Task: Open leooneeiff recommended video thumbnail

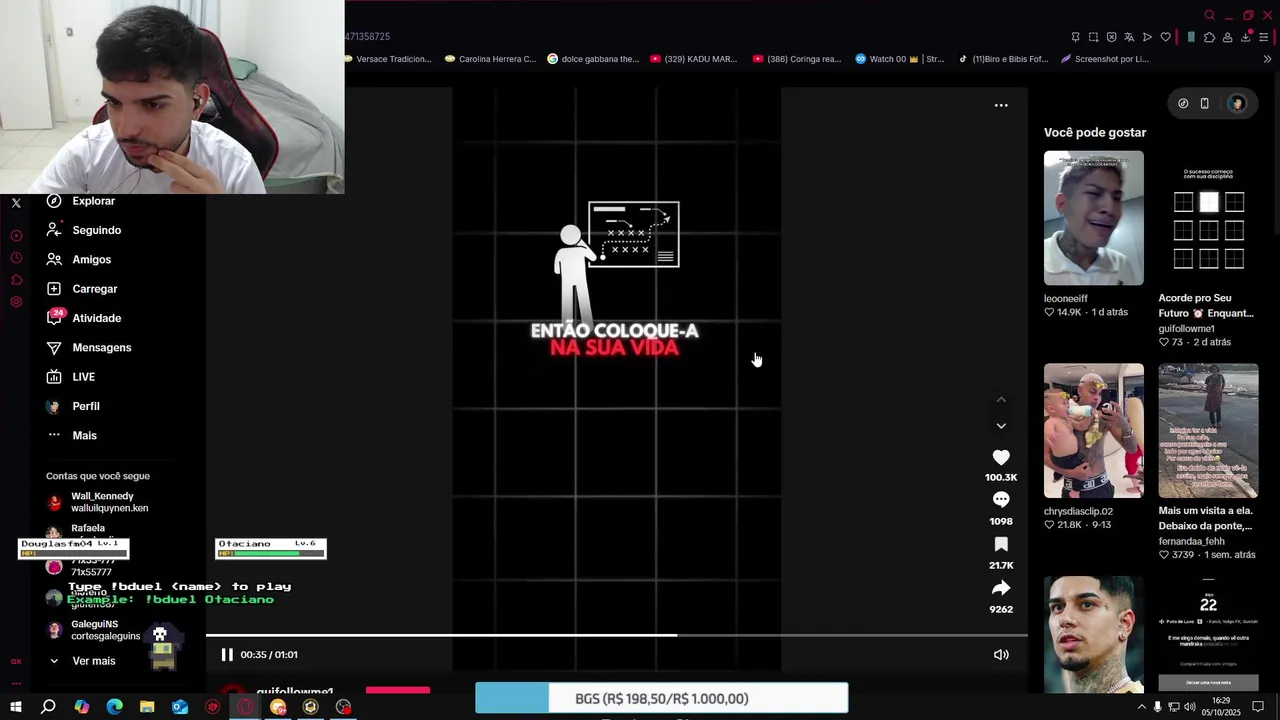Action: click(1094, 218)
